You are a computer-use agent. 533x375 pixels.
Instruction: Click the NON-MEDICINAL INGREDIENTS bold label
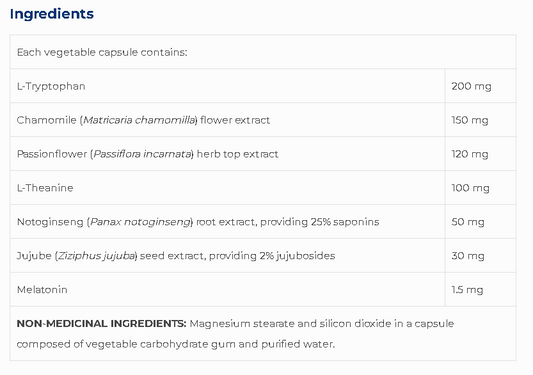coord(101,323)
